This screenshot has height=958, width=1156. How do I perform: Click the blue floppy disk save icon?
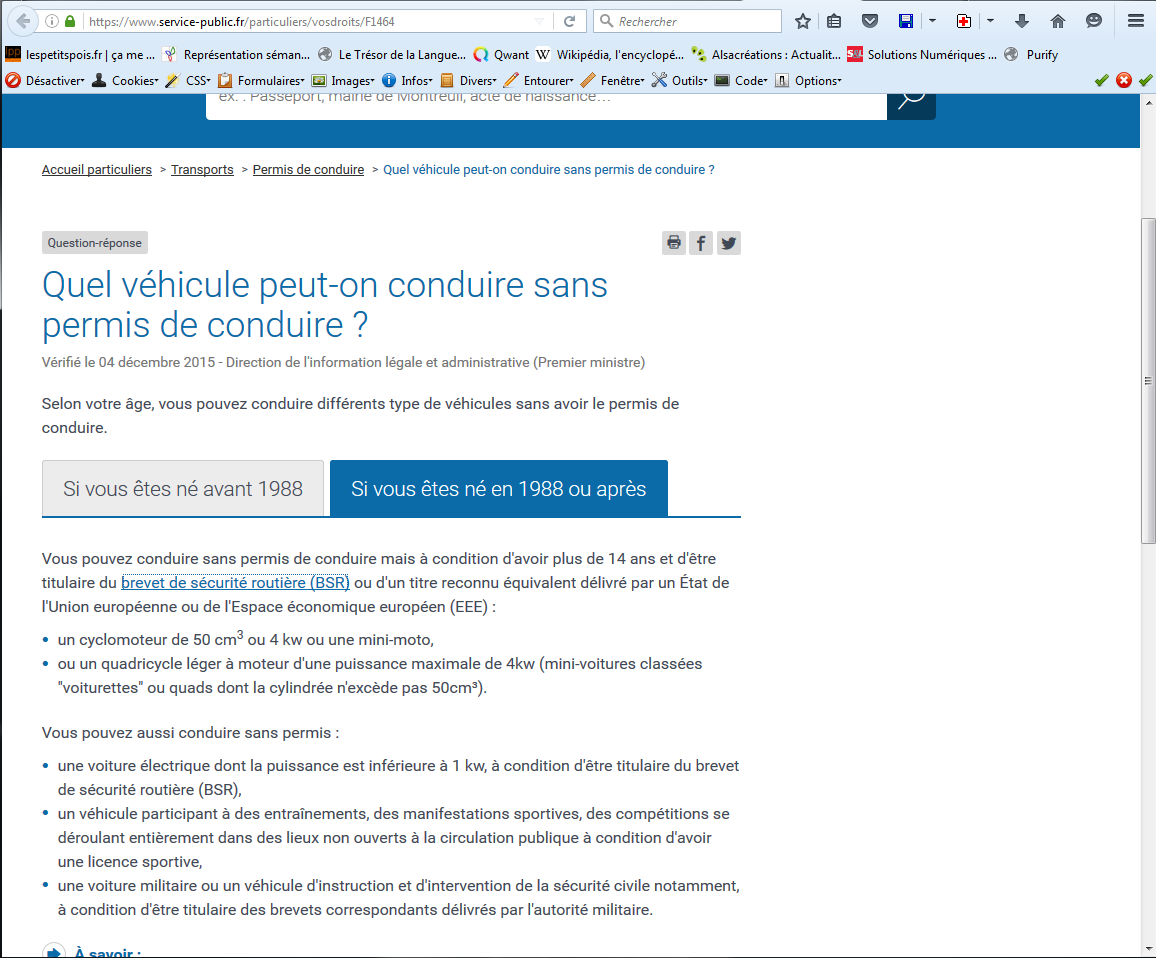click(906, 21)
